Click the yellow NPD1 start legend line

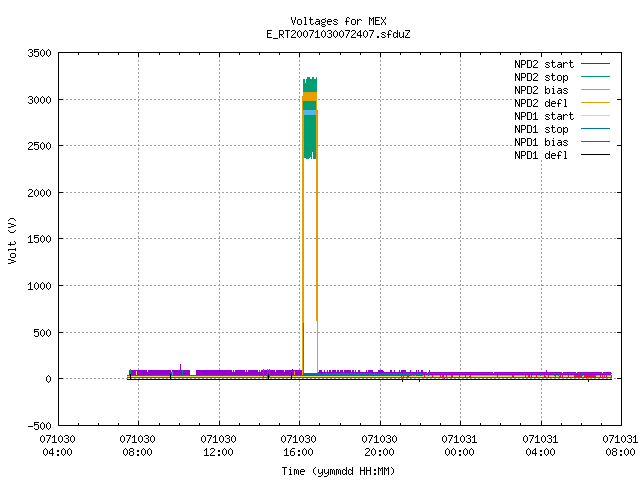(x=595, y=116)
